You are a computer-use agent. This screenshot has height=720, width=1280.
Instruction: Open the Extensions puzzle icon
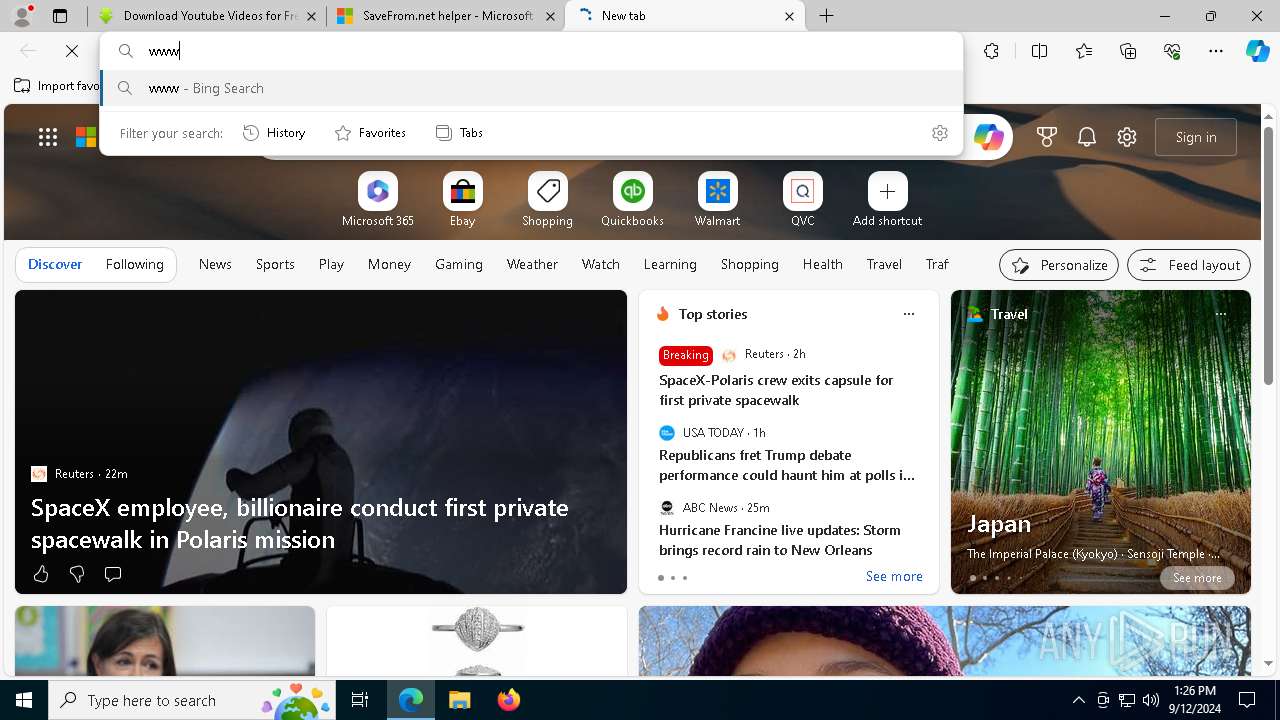[991, 51]
